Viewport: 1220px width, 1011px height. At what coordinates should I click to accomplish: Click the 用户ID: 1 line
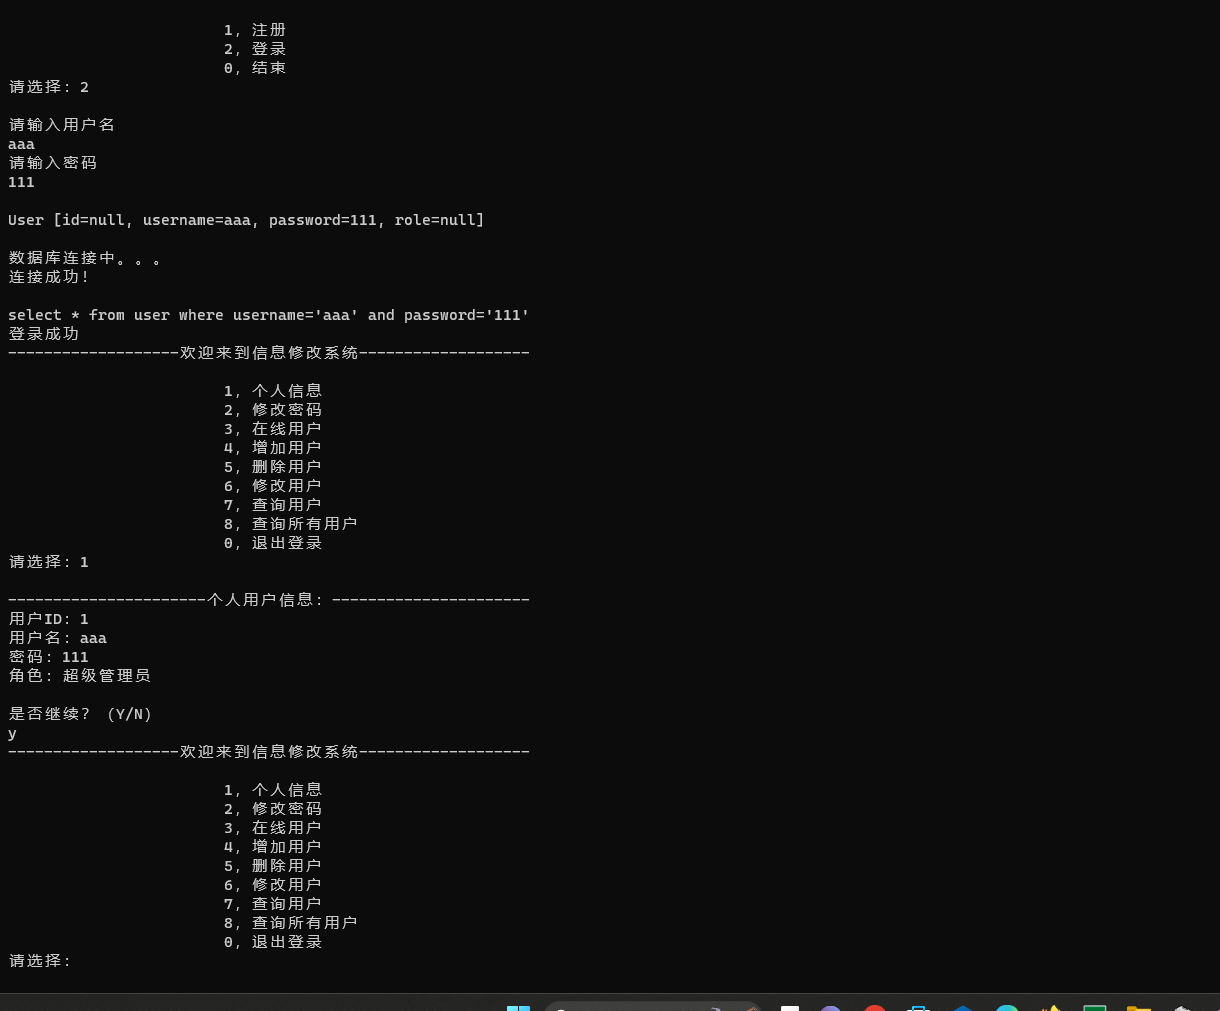49,619
